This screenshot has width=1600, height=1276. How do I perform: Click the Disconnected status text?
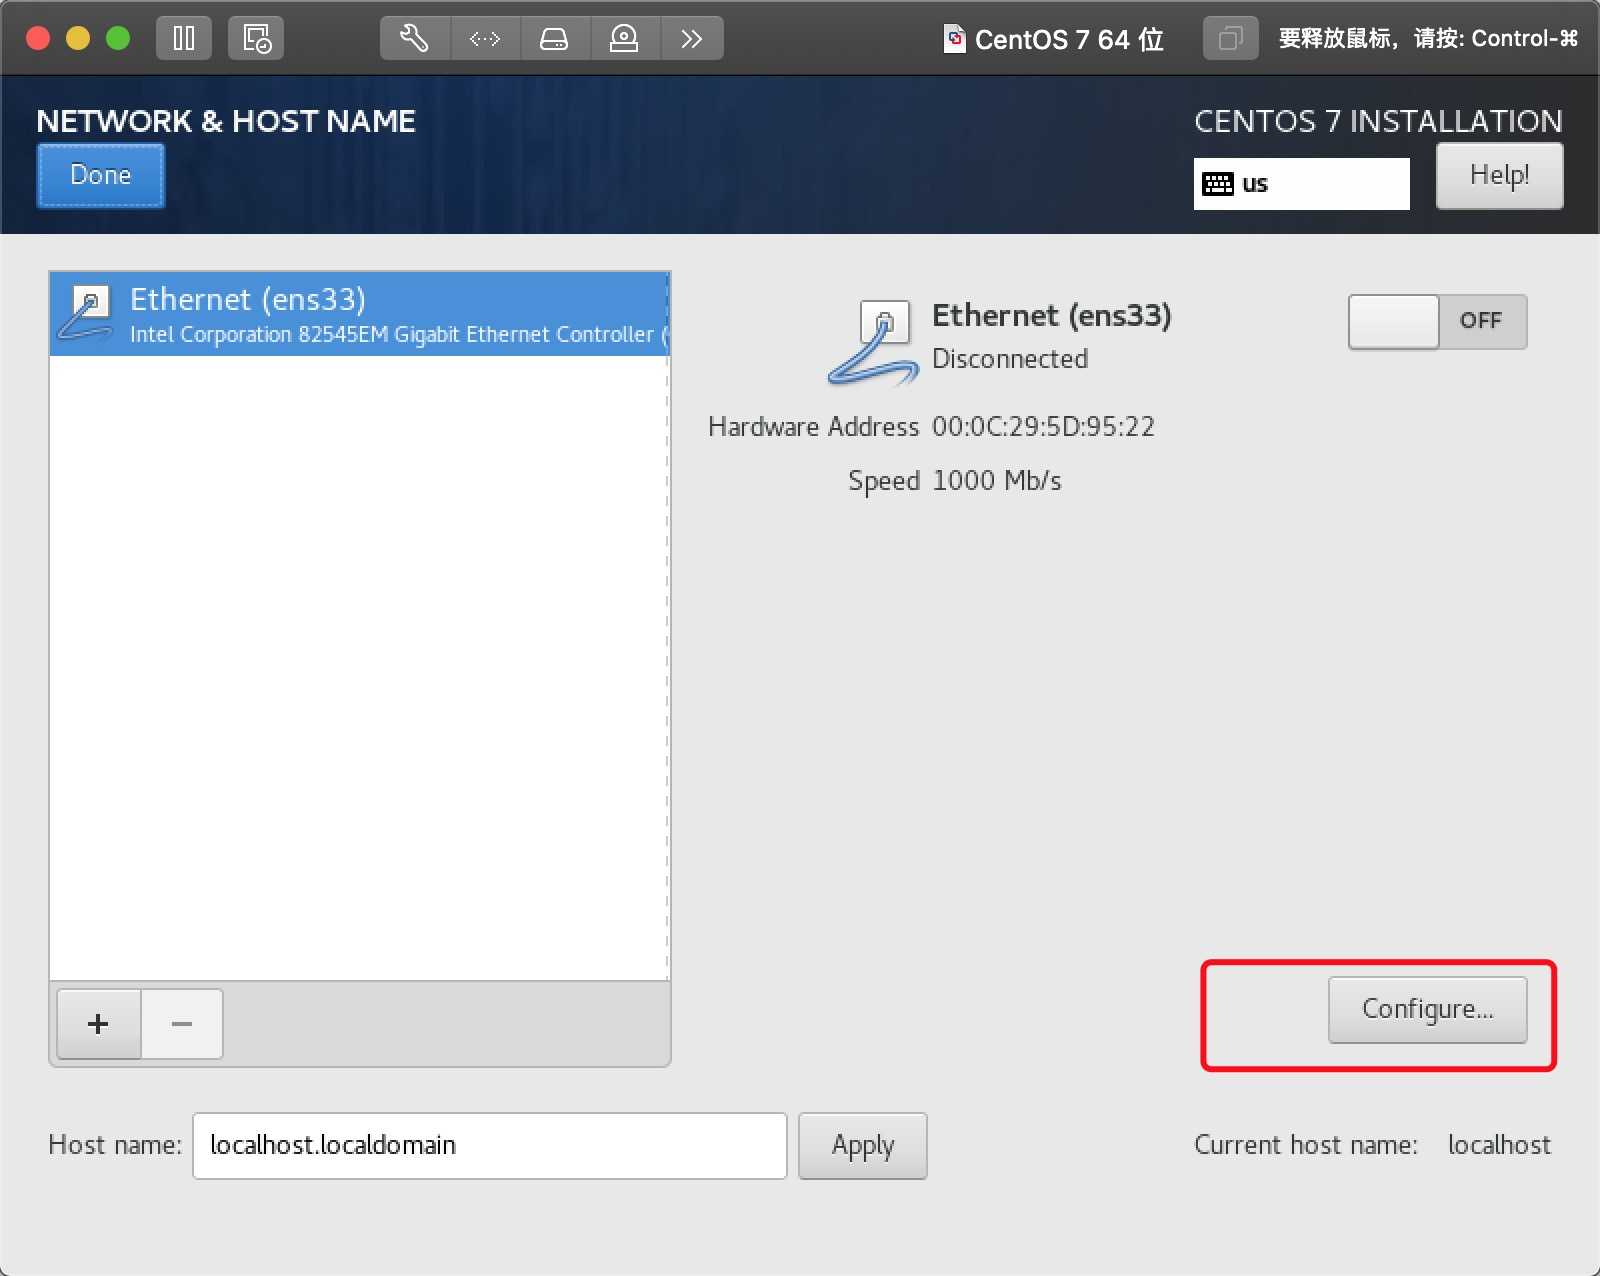1010,359
